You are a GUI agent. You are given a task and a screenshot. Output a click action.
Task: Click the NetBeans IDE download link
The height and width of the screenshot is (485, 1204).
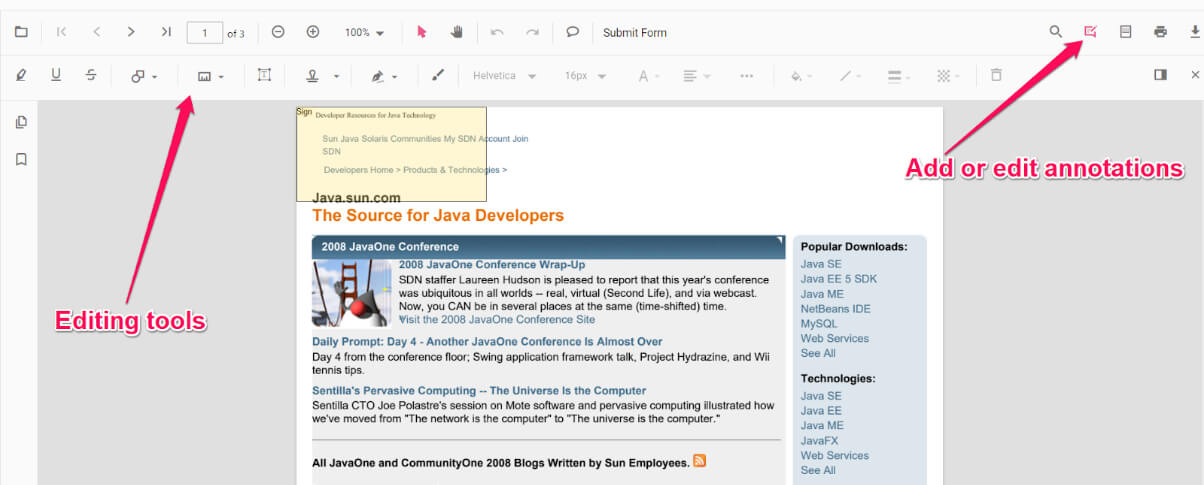pyautogui.click(x=836, y=309)
